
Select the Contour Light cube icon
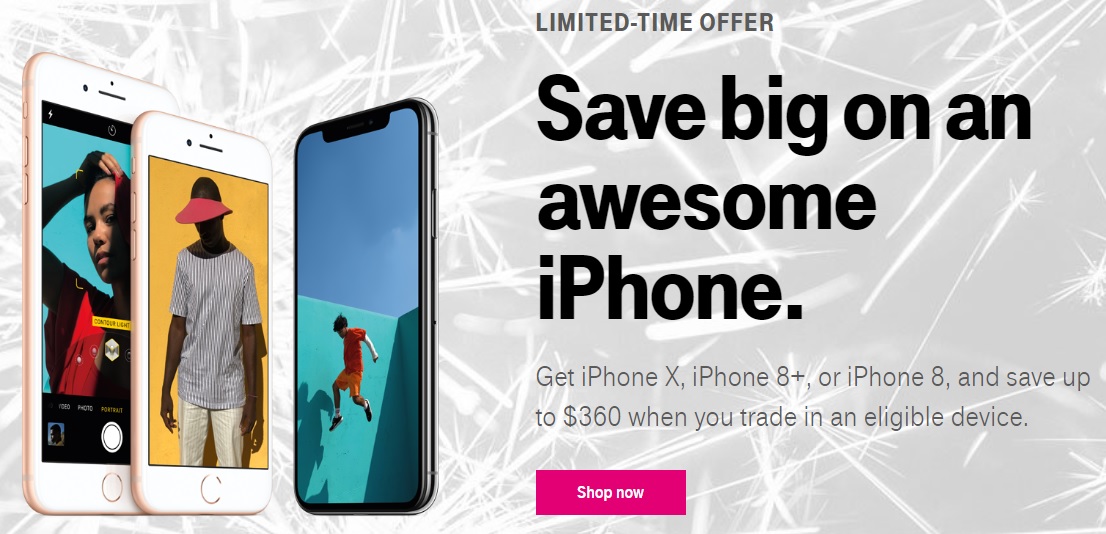click(x=111, y=349)
